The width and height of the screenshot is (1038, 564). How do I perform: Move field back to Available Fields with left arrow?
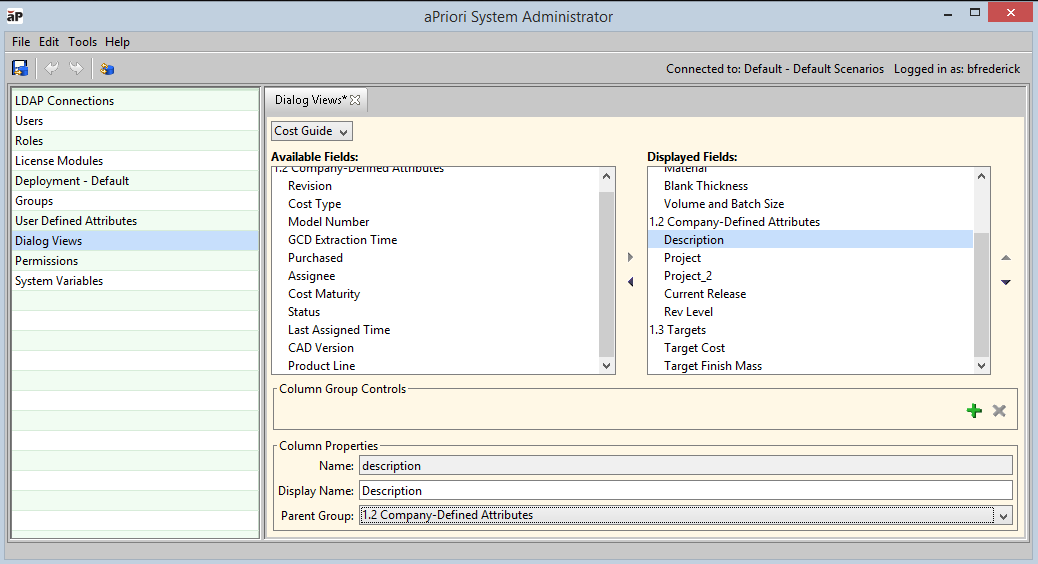(630, 282)
